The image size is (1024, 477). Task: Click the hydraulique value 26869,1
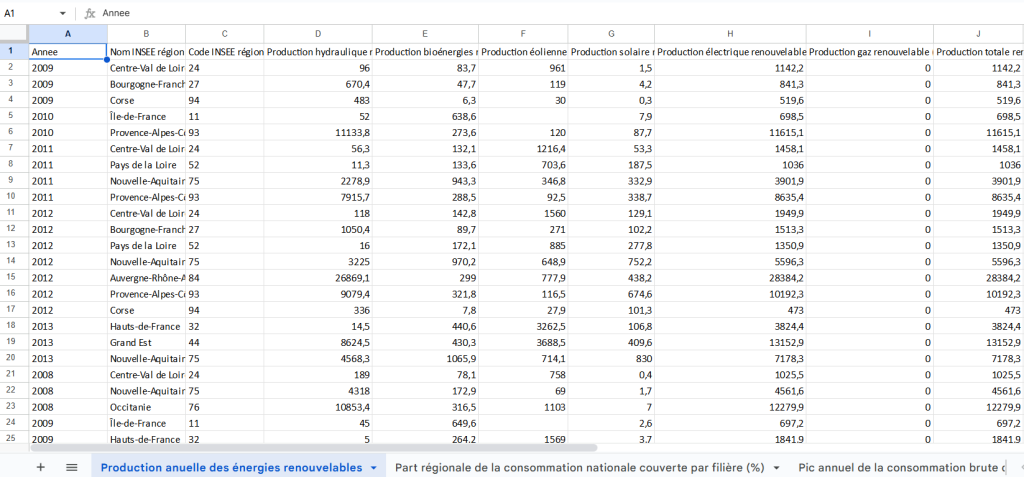[x=318, y=277]
